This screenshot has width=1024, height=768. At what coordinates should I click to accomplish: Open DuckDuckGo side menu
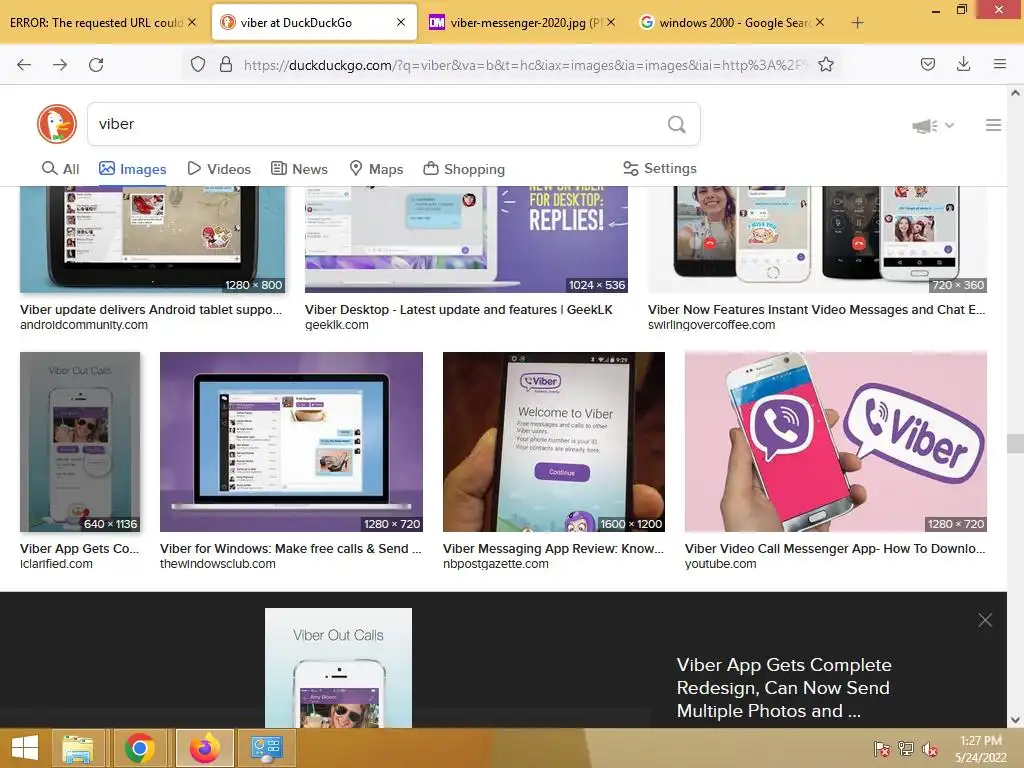pyautogui.click(x=993, y=125)
